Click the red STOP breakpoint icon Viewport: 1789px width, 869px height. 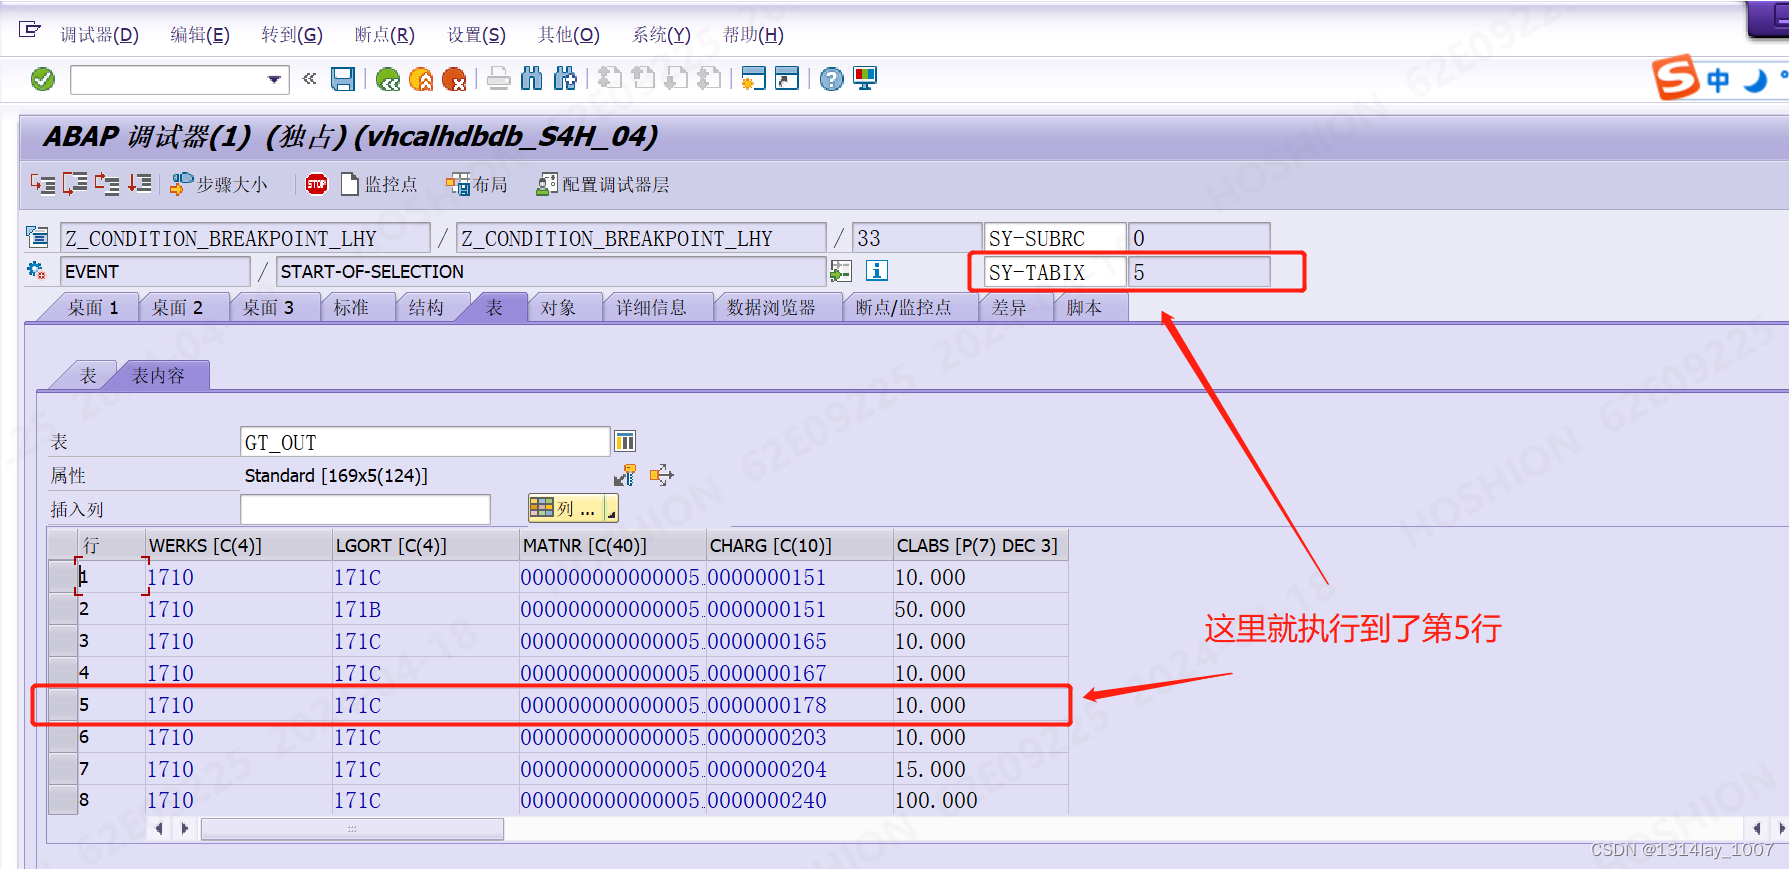(317, 184)
